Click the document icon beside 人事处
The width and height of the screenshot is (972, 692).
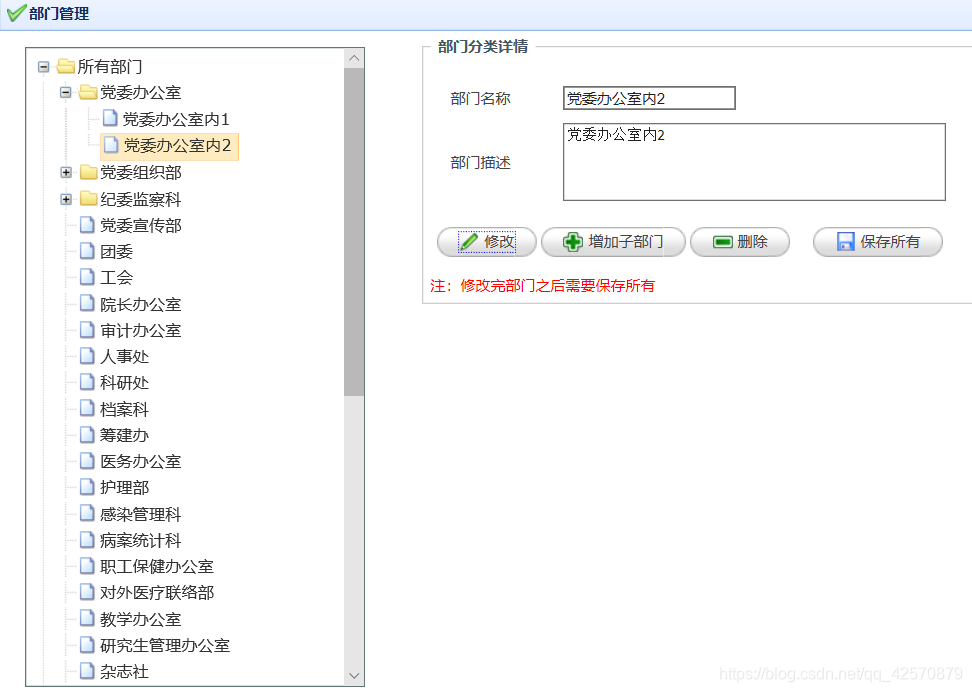(87, 355)
